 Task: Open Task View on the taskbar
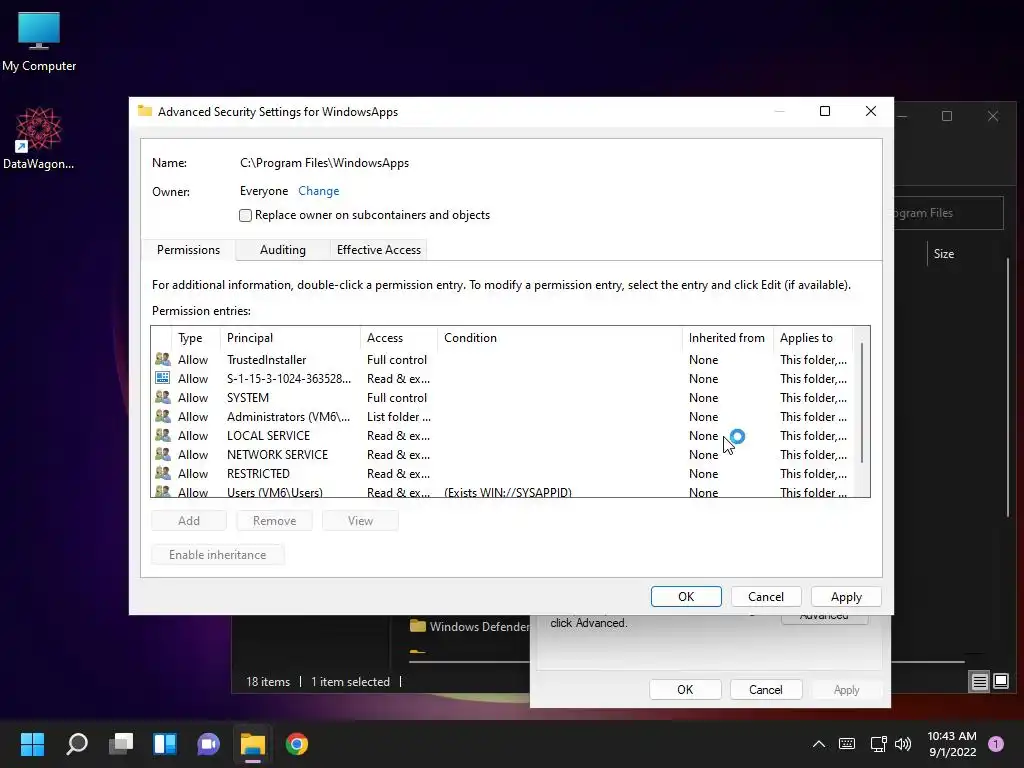(x=121, y=744)
